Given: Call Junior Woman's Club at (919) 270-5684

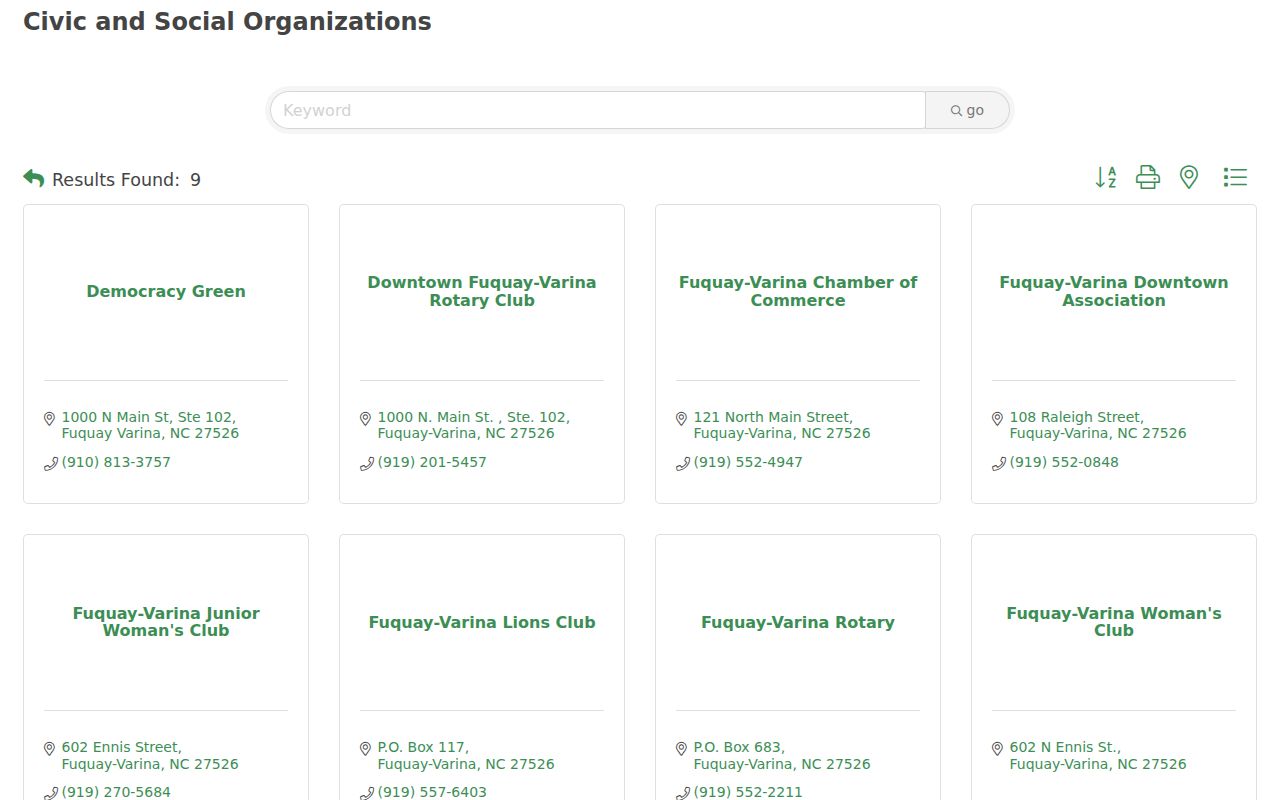Looking at the screenshot, I should pyautogui.click(x=116, y=792).
